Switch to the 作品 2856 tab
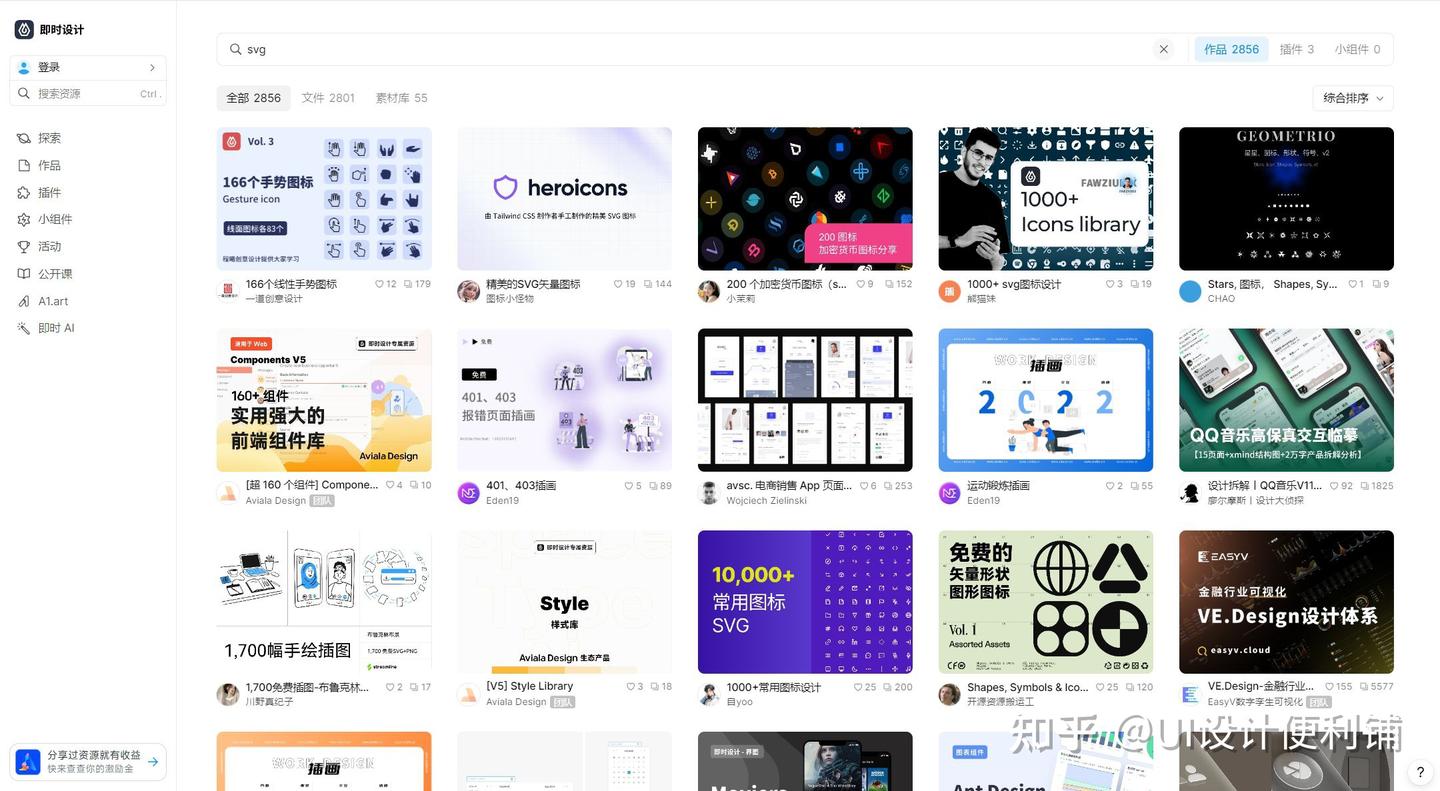Image resolution: width=1440 pixels, height=791 pixels. coord(1231,49)
